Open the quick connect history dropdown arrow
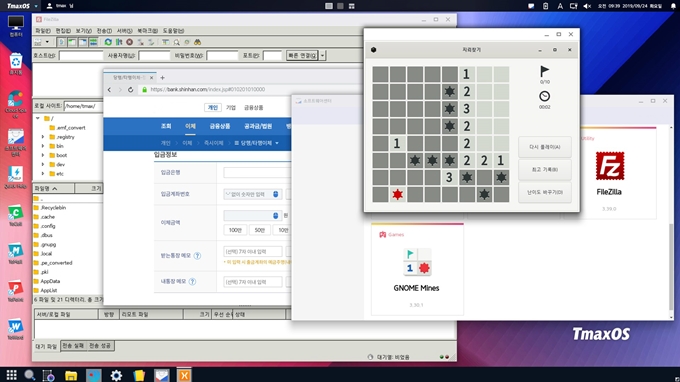This screenshot has width=680, height=382. tap(322, 56)
